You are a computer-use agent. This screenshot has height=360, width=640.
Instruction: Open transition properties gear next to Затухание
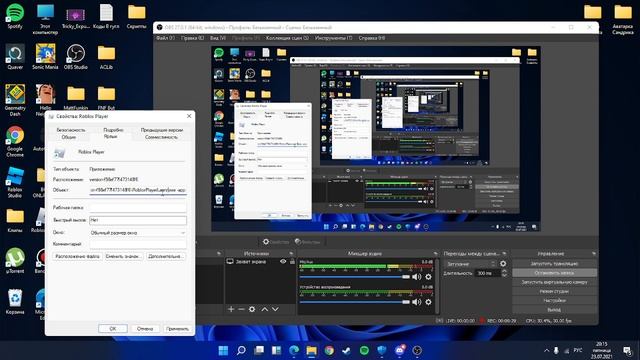(x=503, y=264)
